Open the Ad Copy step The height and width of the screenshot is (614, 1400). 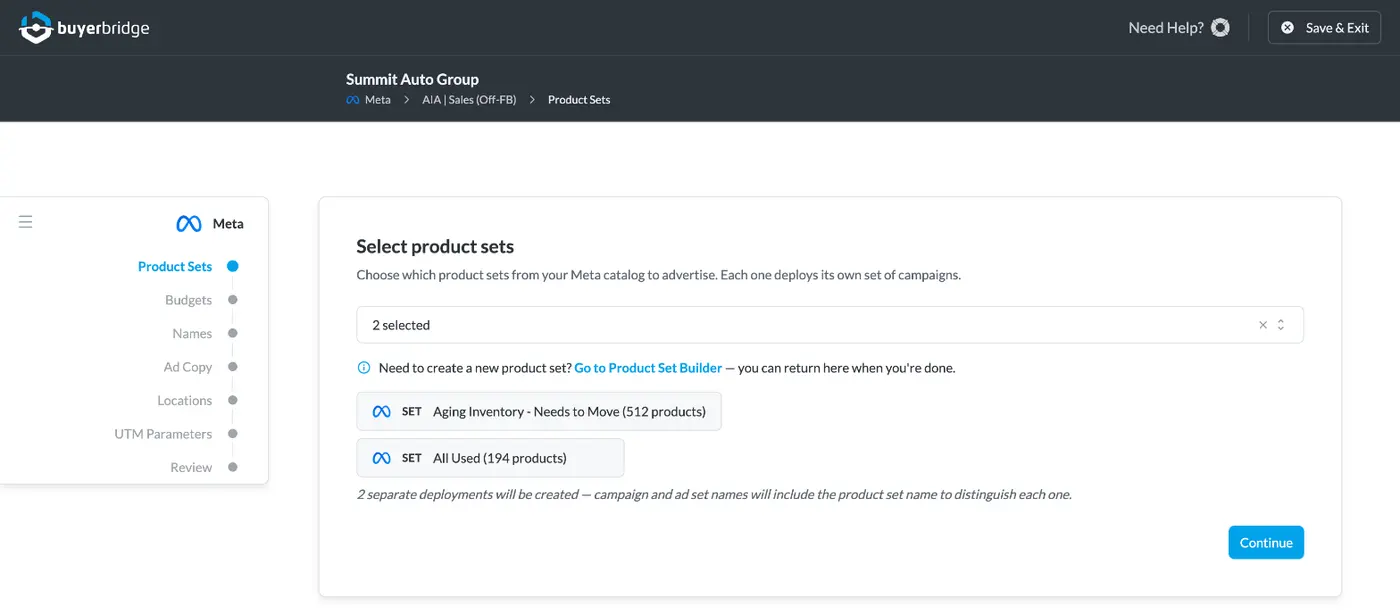coord(188,367)
